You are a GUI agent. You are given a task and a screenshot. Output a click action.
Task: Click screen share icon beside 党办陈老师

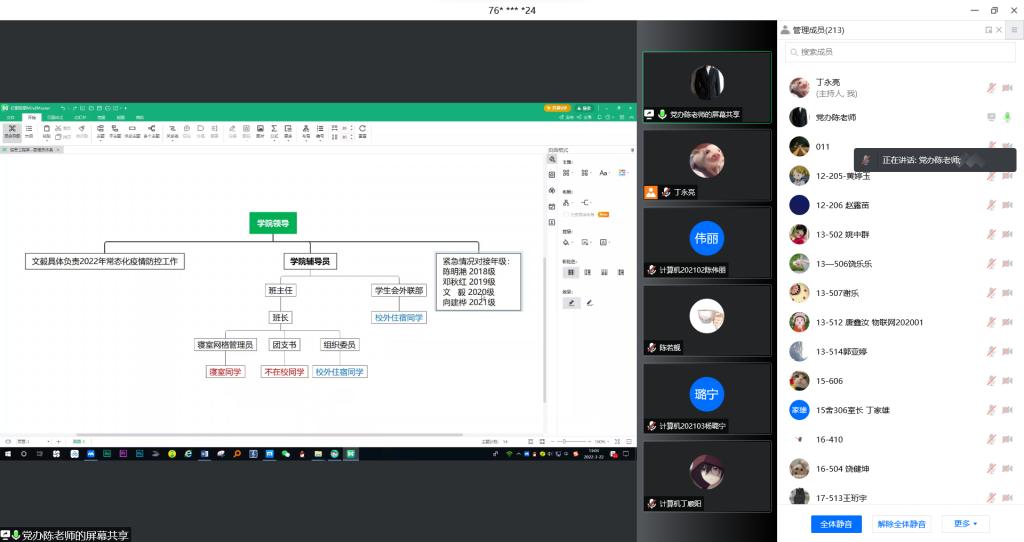tap(991, 117)
